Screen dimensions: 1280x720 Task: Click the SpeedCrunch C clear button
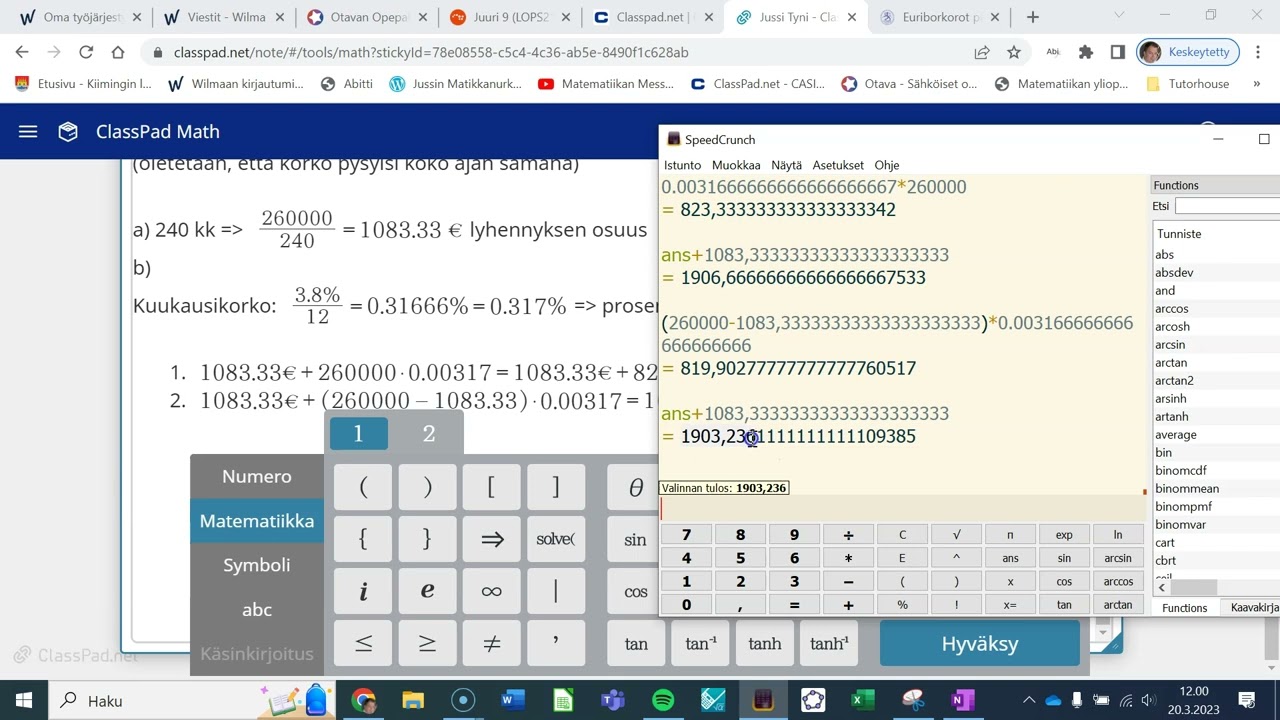click(x=902, y=534)
